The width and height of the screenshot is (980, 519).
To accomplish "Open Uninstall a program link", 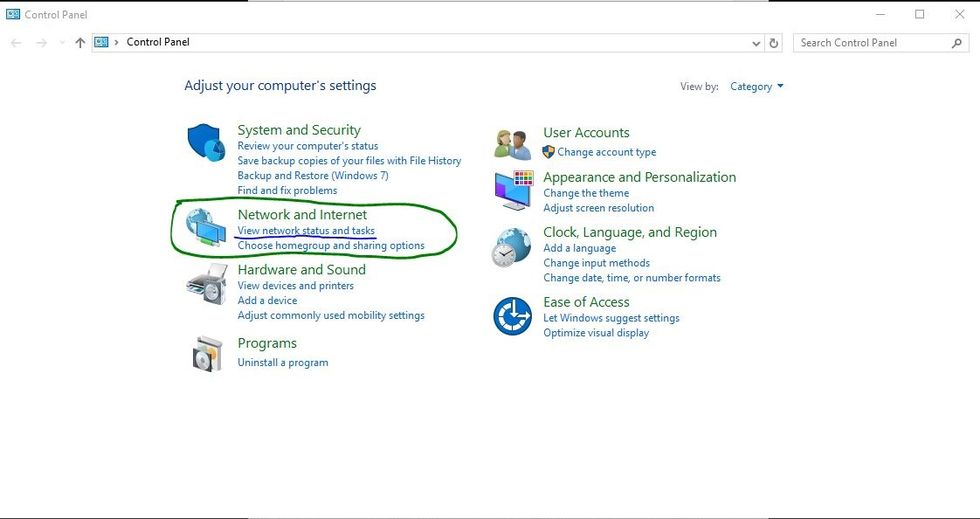I will (x=283, y=363).
